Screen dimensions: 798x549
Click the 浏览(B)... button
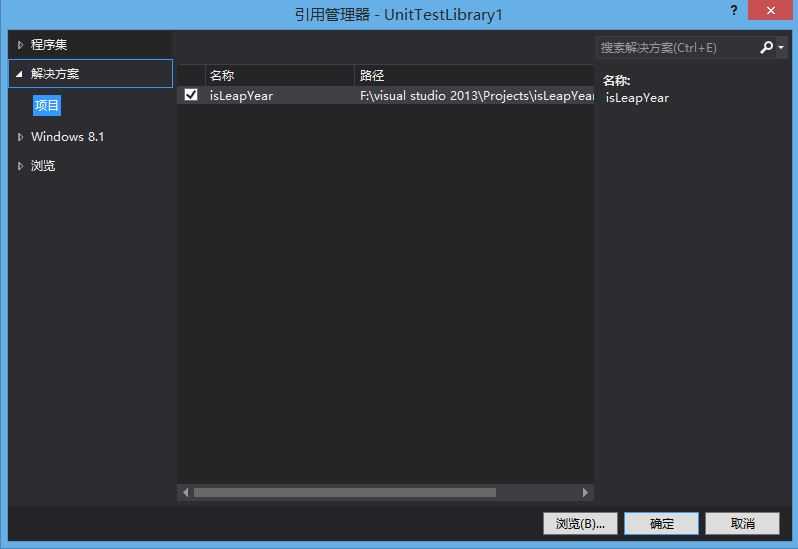point(580,524)
